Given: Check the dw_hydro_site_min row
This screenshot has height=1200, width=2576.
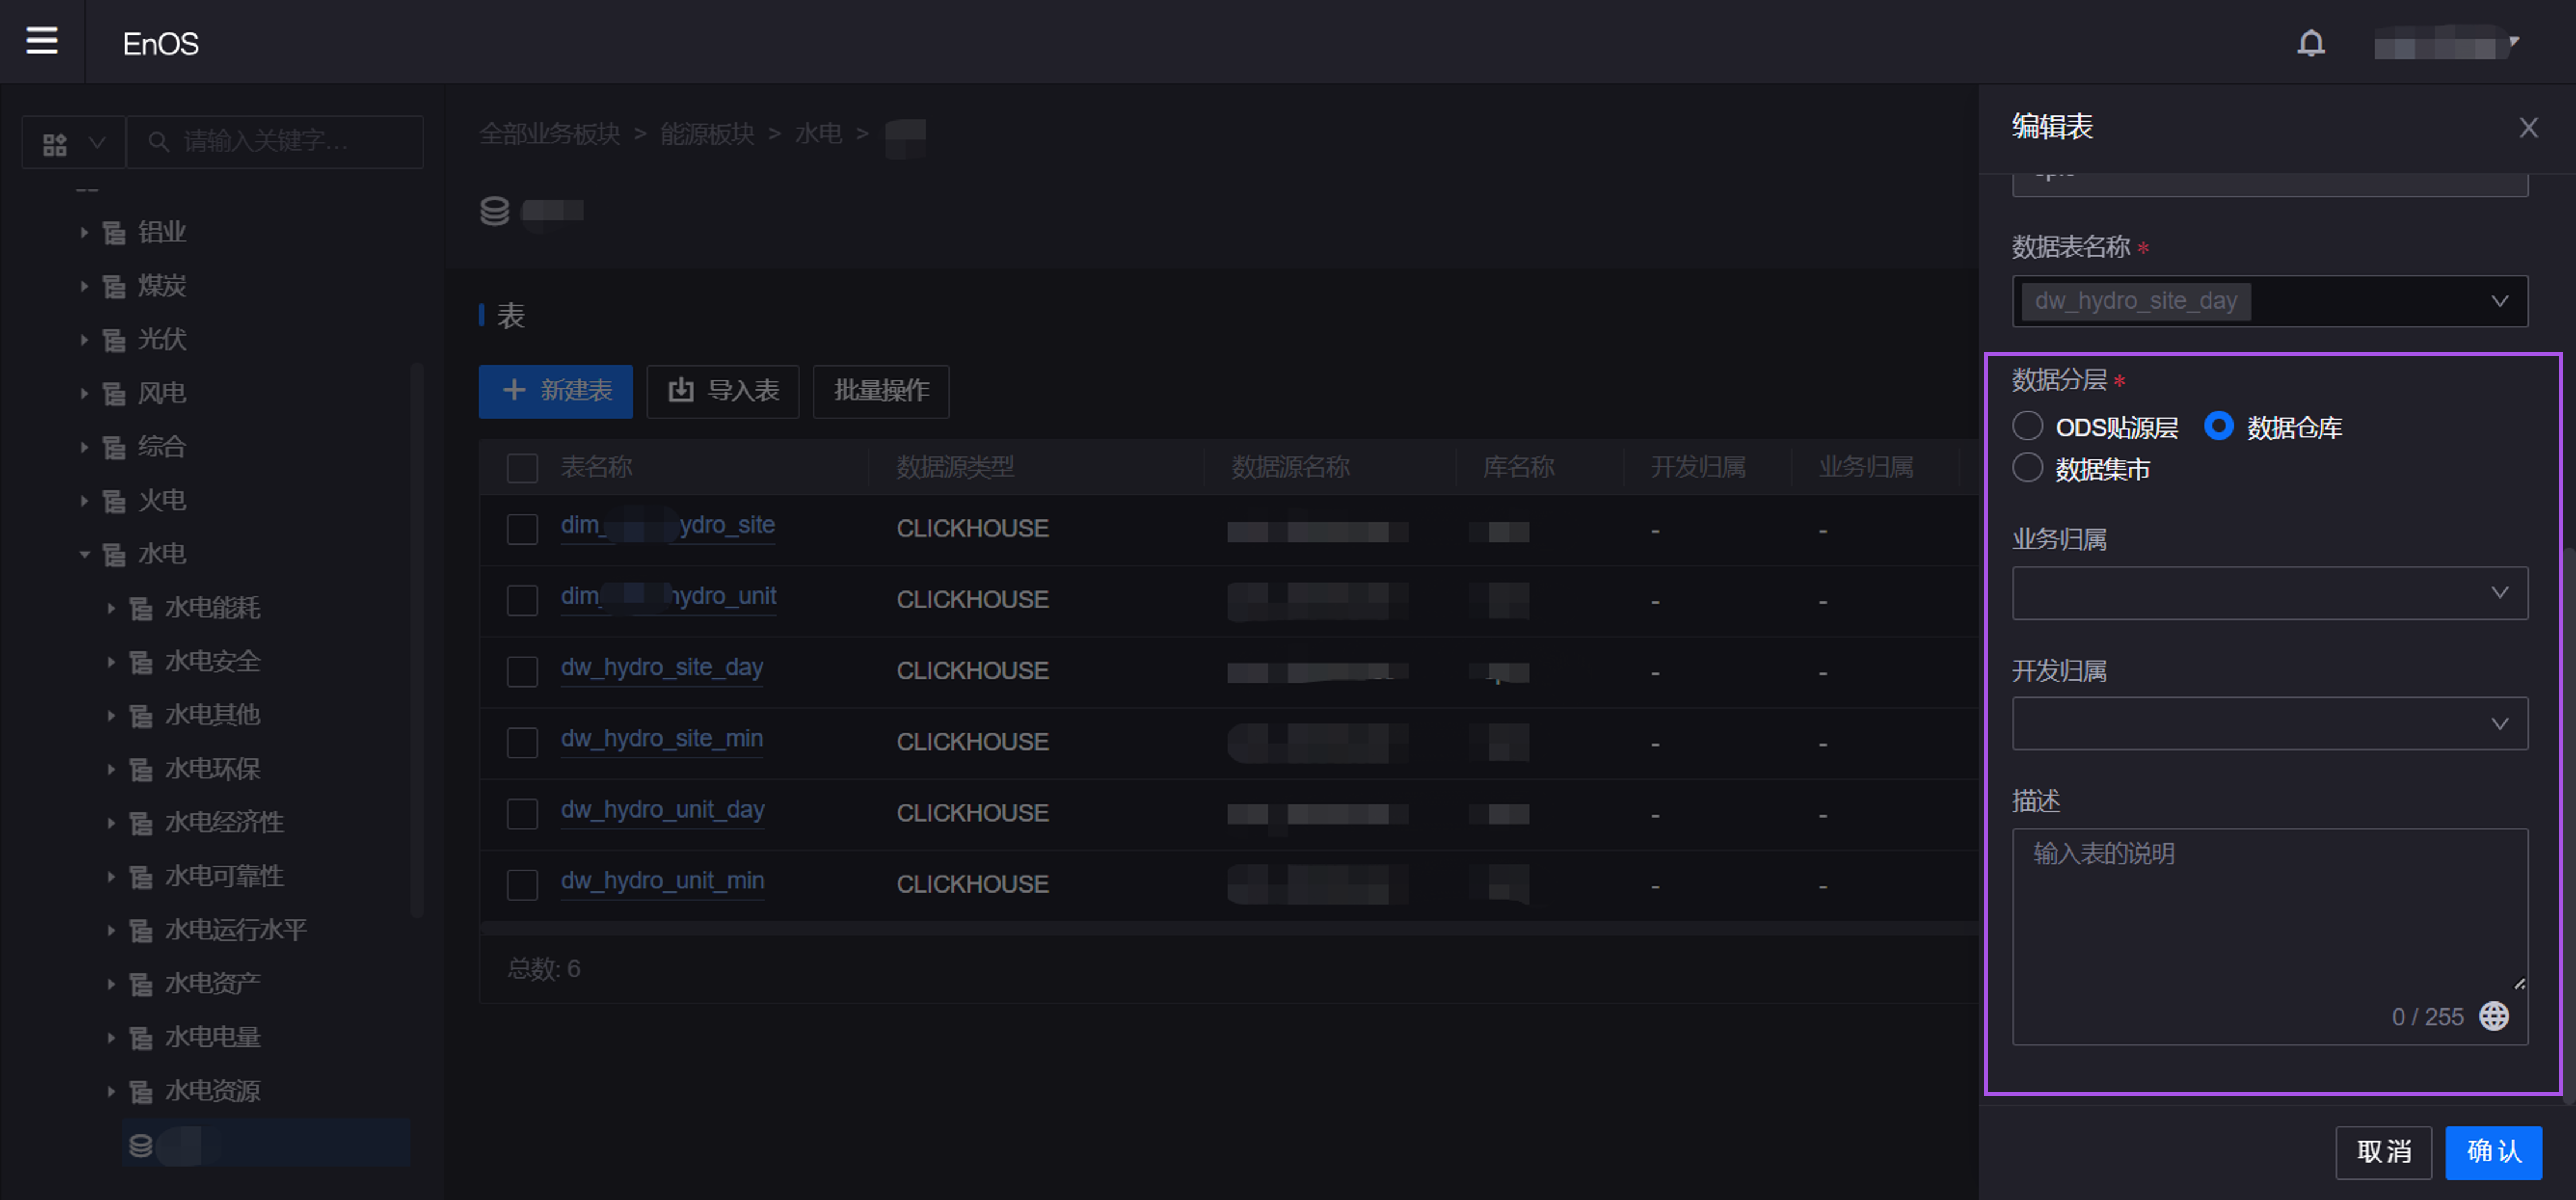Looking at the screenshot, I should click(x=522, y=742).
